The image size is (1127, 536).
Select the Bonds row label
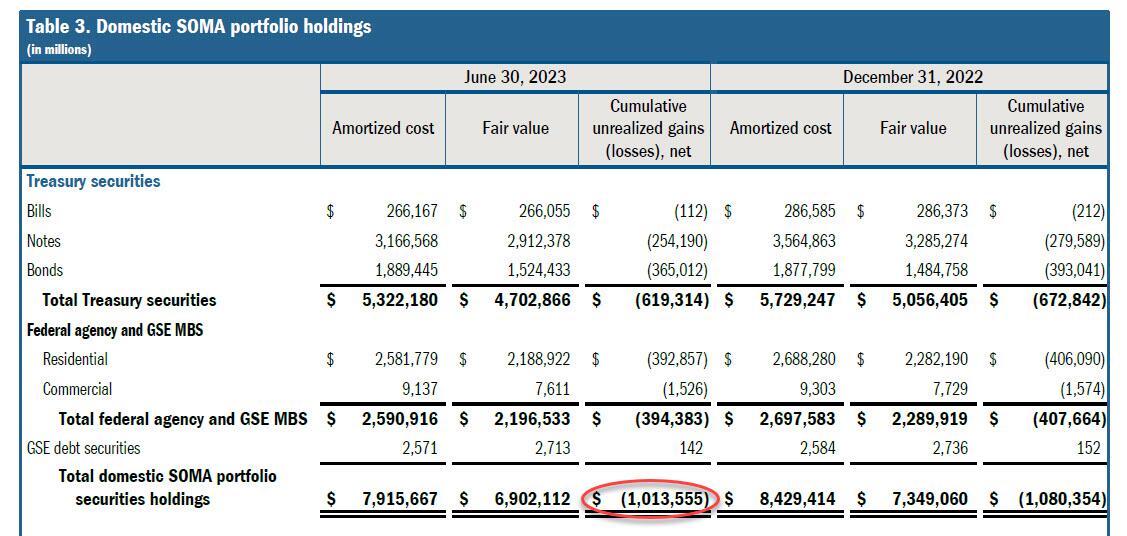(44, 270)
